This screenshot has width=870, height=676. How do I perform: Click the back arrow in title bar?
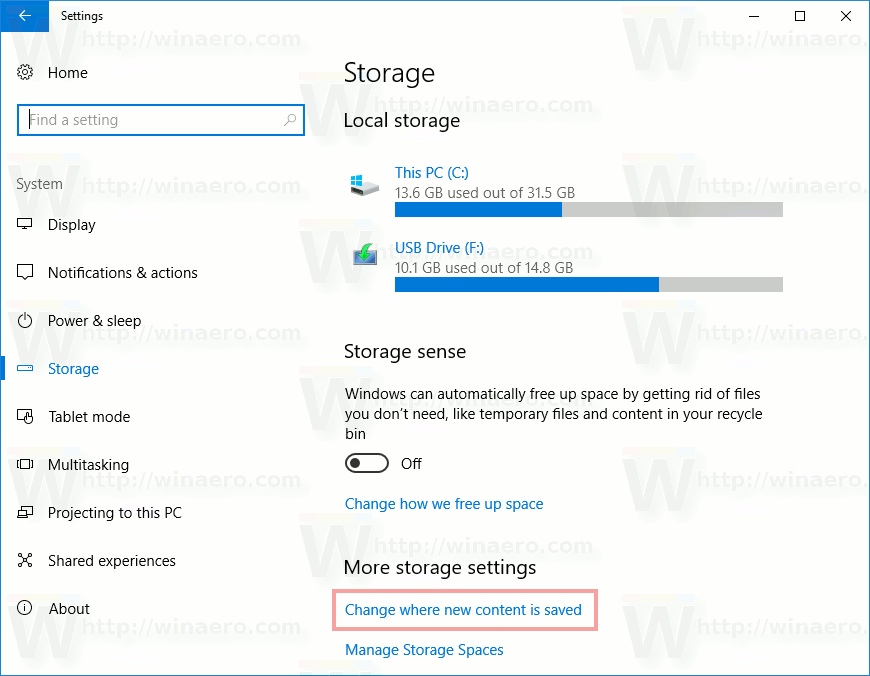(25, 16)
